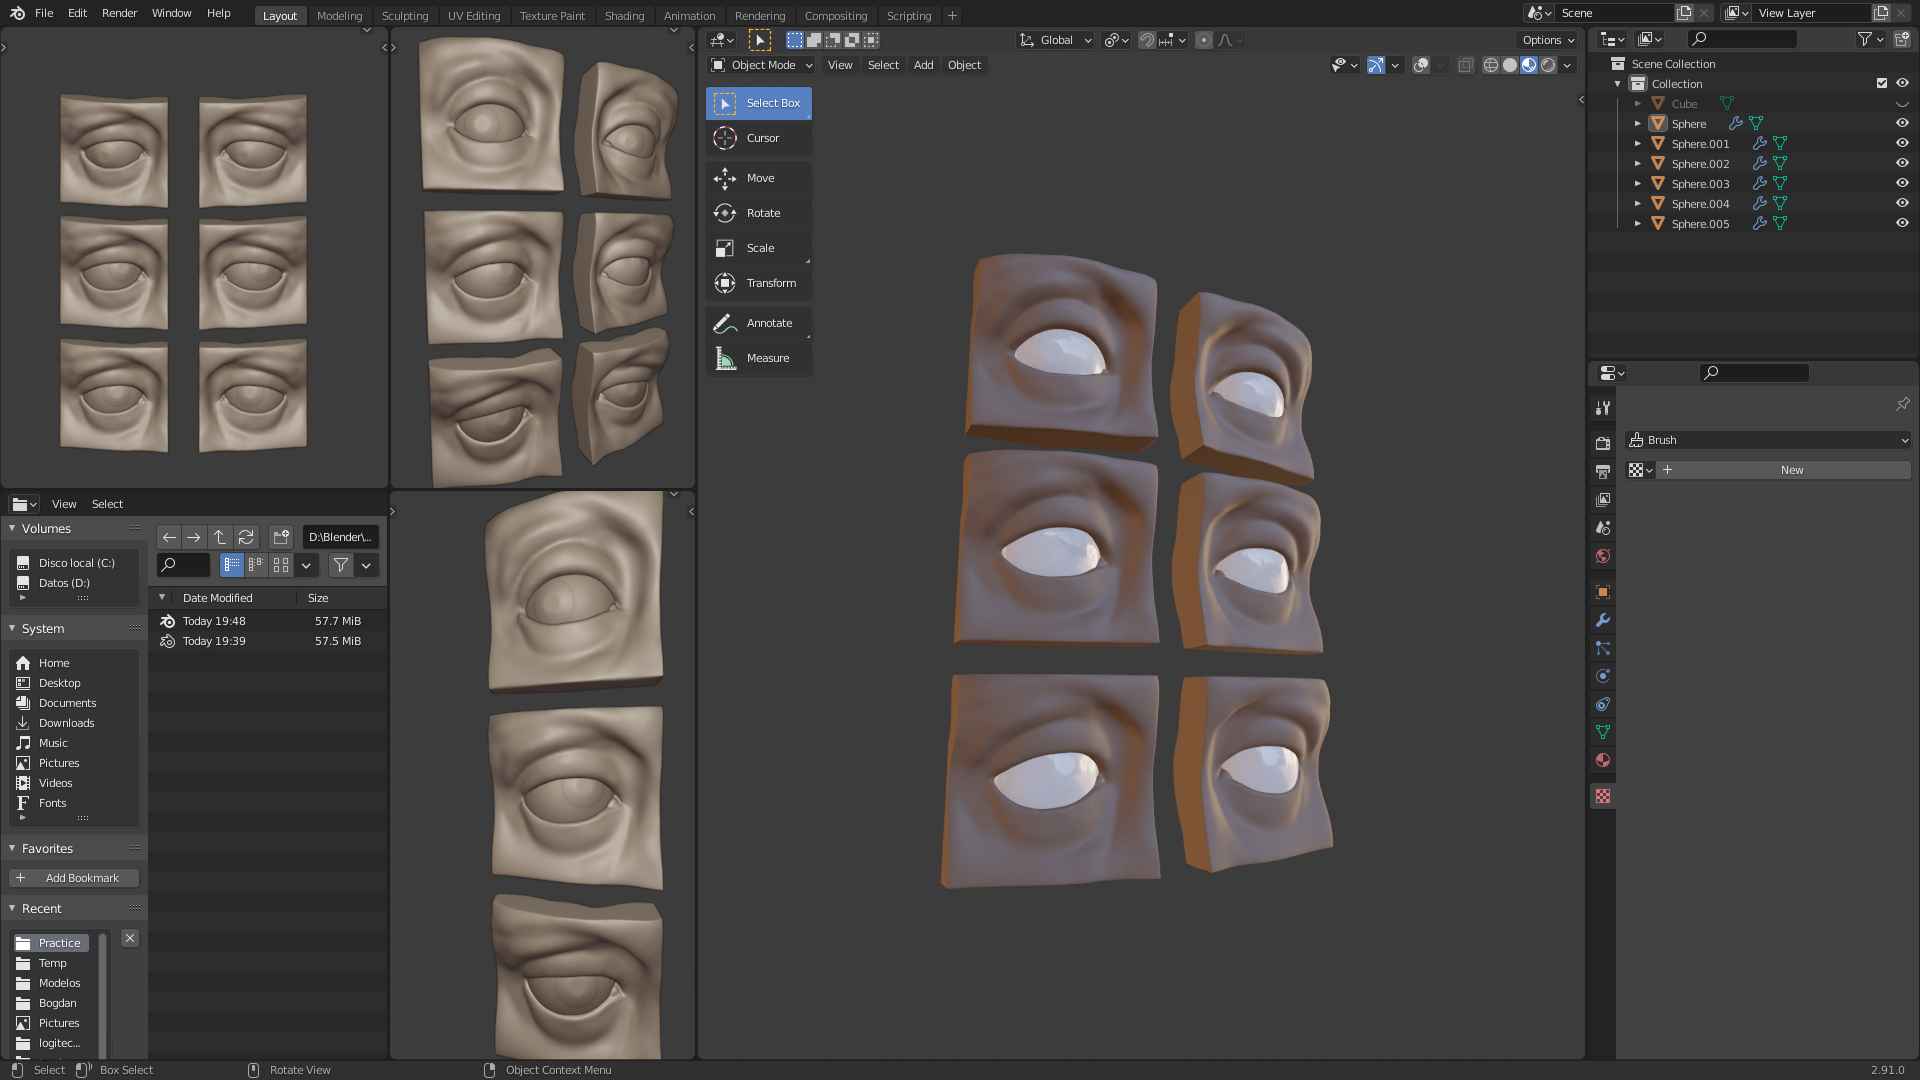This screenshot has width=1920, height=1080.
Task: Switch to rendered viewport shading
Action: click(1548, 65)
